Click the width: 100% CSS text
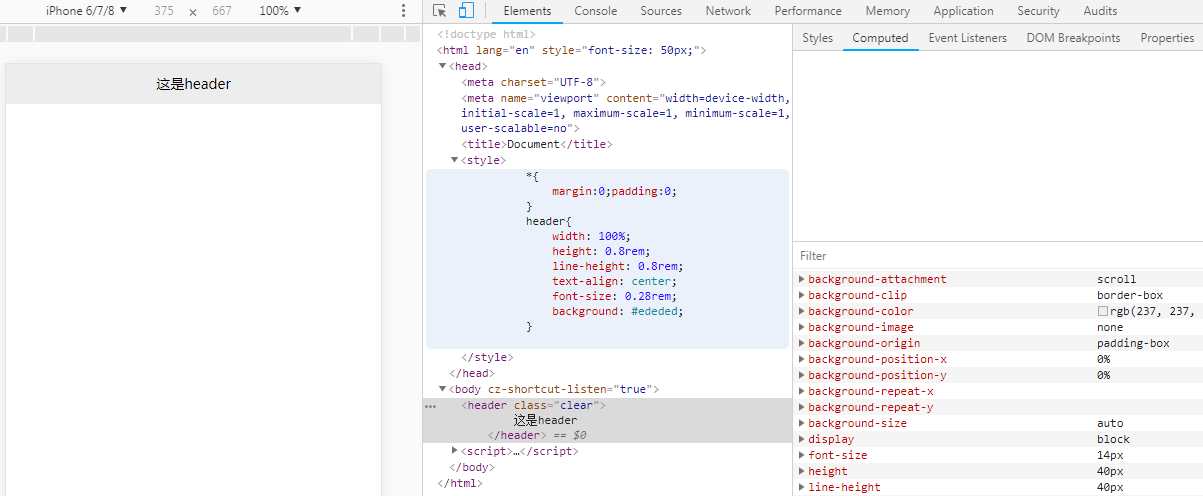Screen dimensions: 1203x496 pyautogui.click(x=592, y=236)
